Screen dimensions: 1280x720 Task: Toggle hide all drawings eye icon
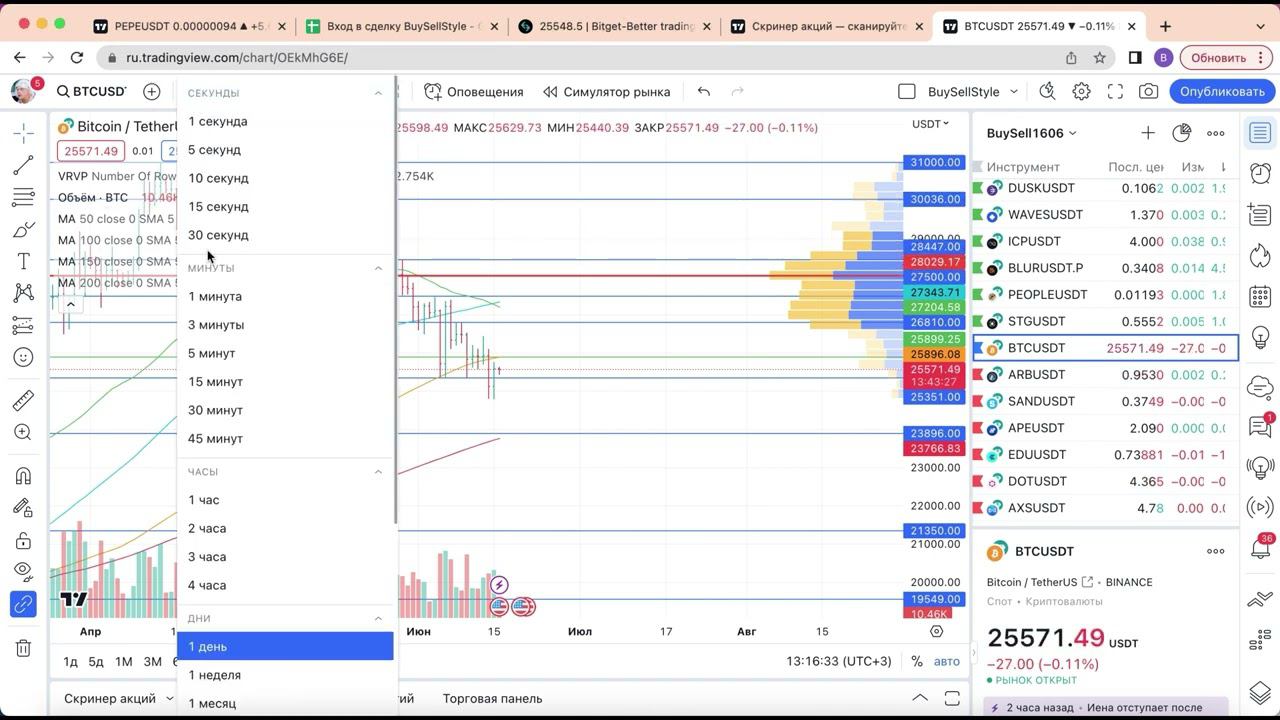pos(24,572)
